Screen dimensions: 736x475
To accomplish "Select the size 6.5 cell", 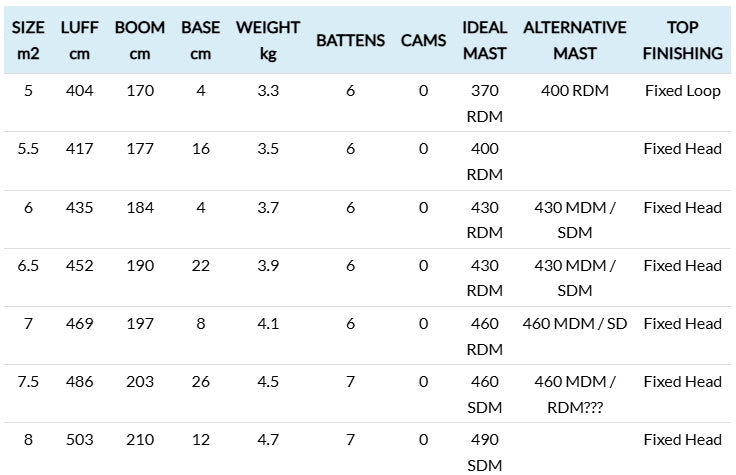I will coord(28,266).
